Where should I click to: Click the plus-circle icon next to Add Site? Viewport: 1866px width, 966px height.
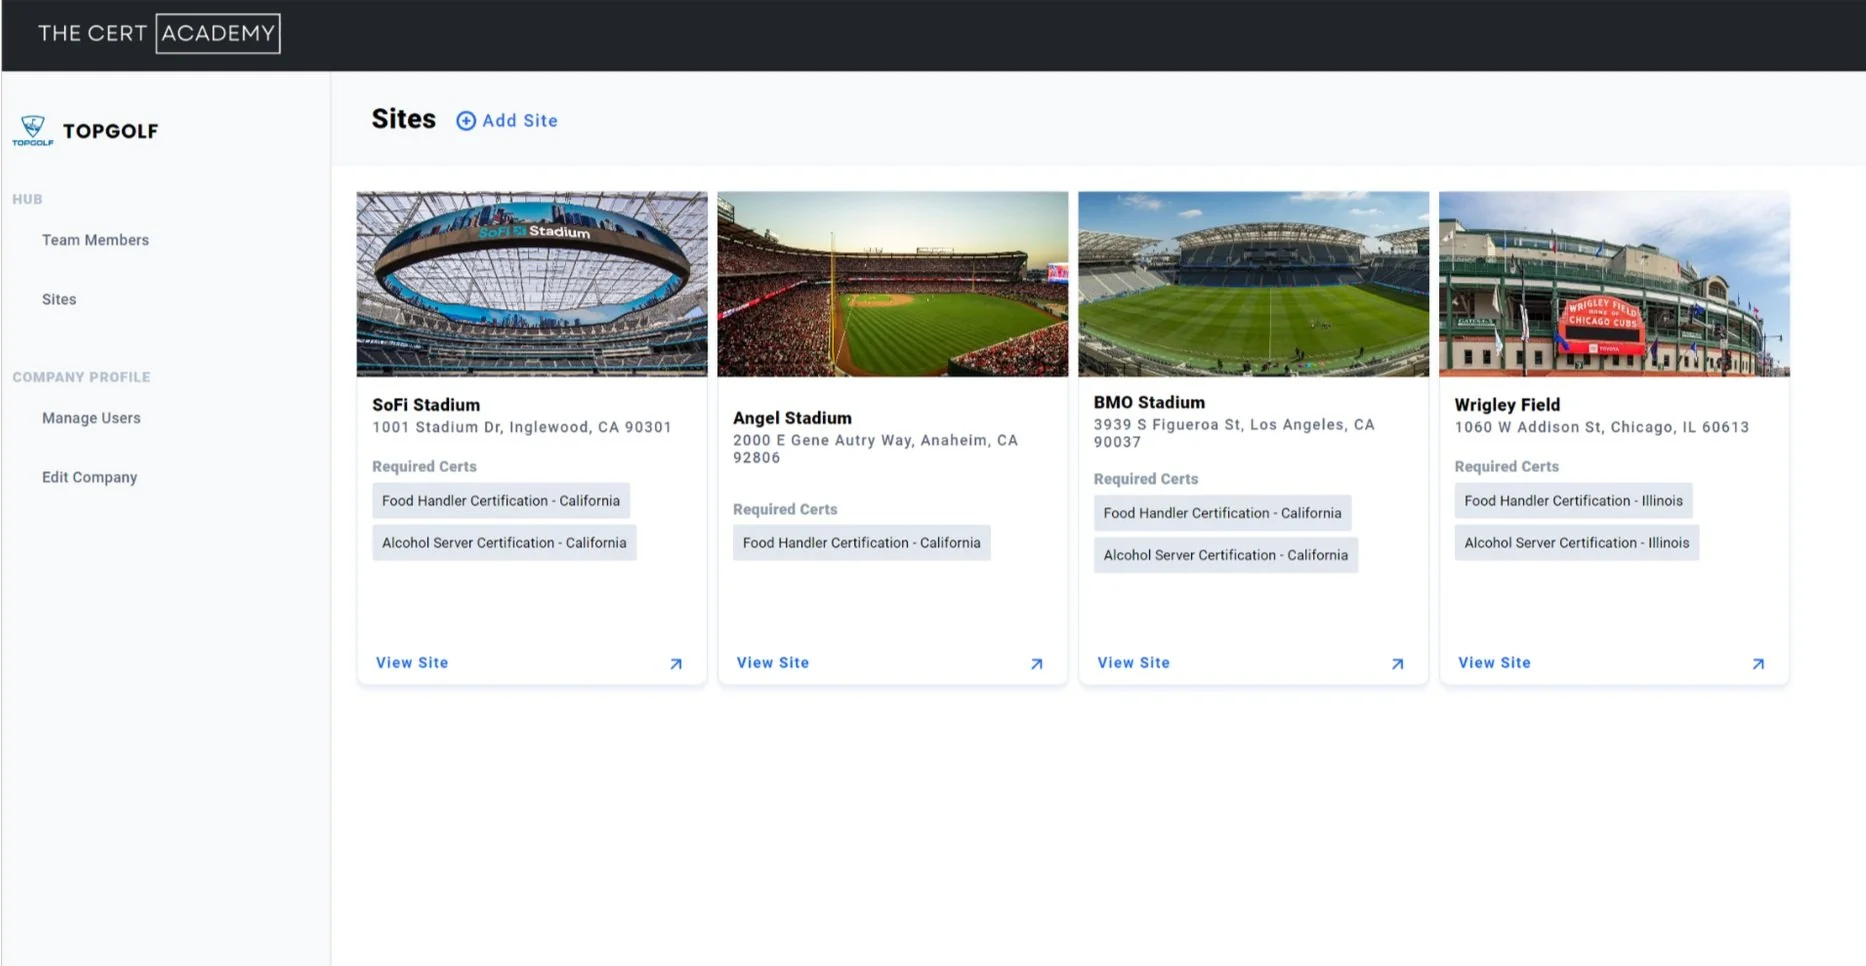[x=466, y=121]
